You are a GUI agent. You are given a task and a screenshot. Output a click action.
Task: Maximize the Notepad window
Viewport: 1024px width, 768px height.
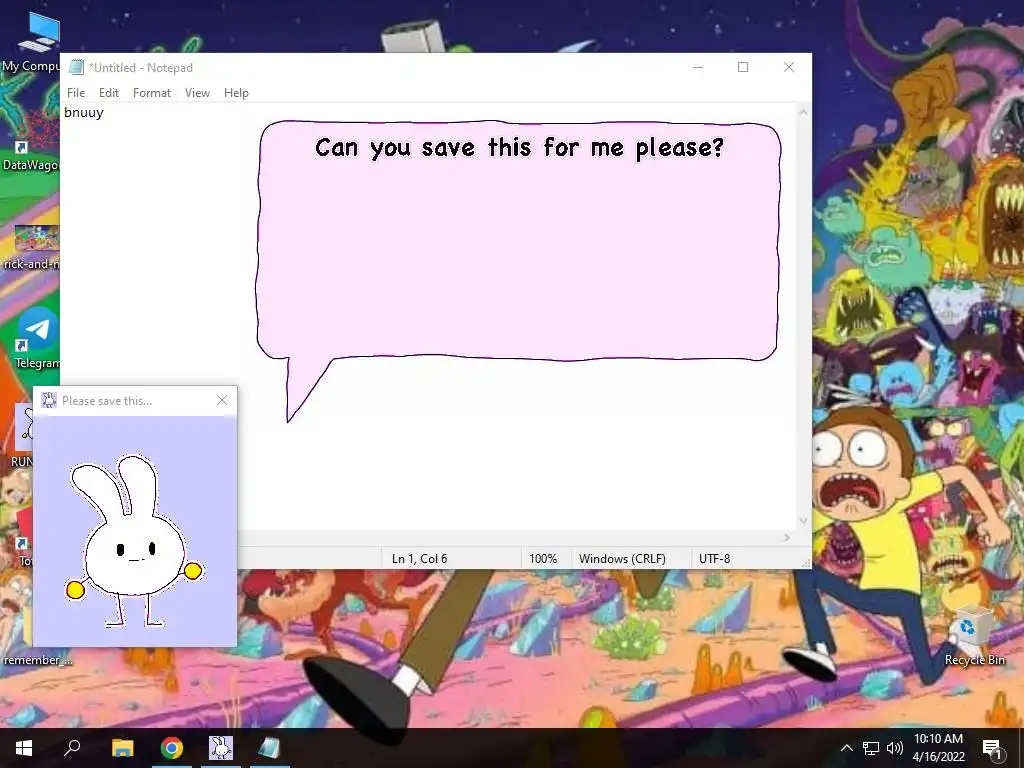[743, 67]
